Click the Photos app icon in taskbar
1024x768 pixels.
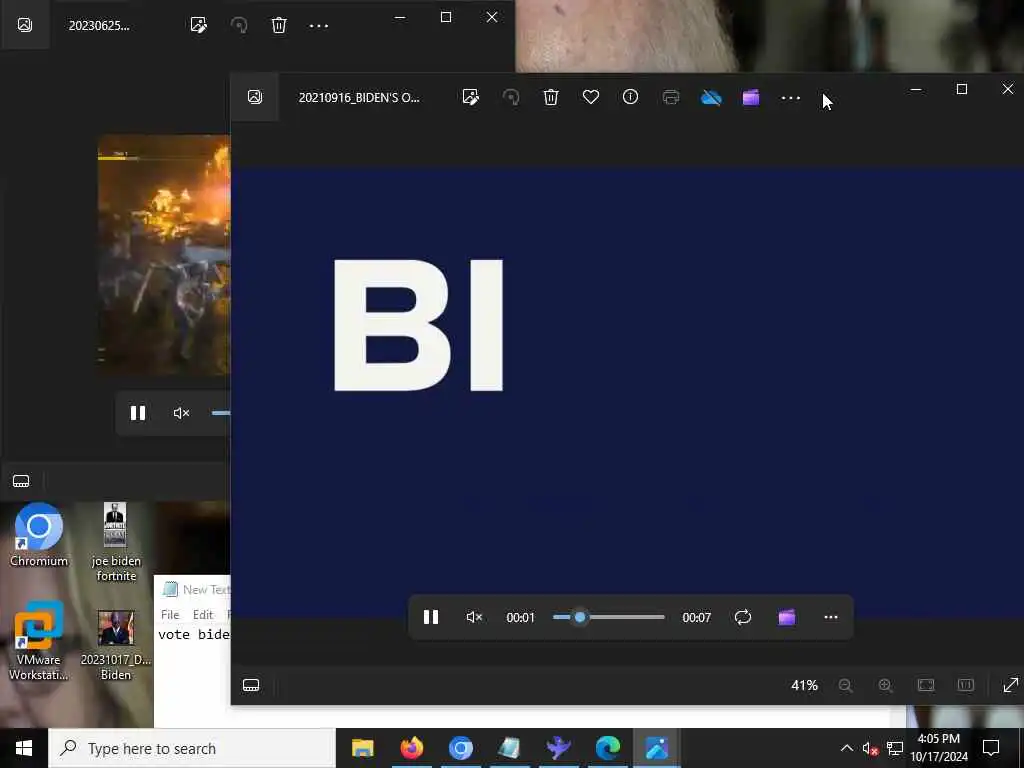click(x=656, y=748)
